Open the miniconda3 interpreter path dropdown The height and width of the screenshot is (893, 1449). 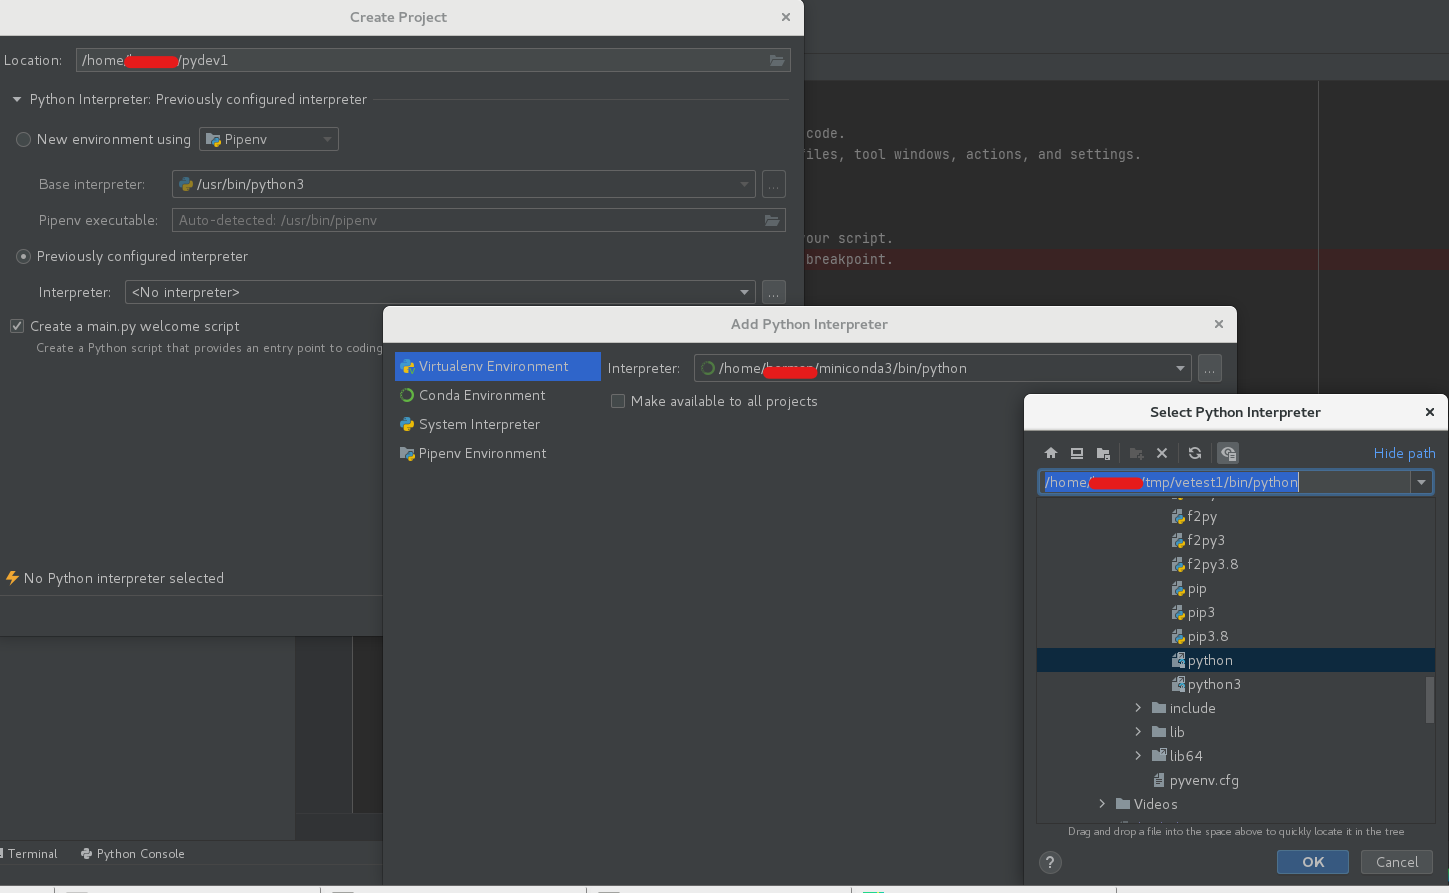tap(1180, 368)
